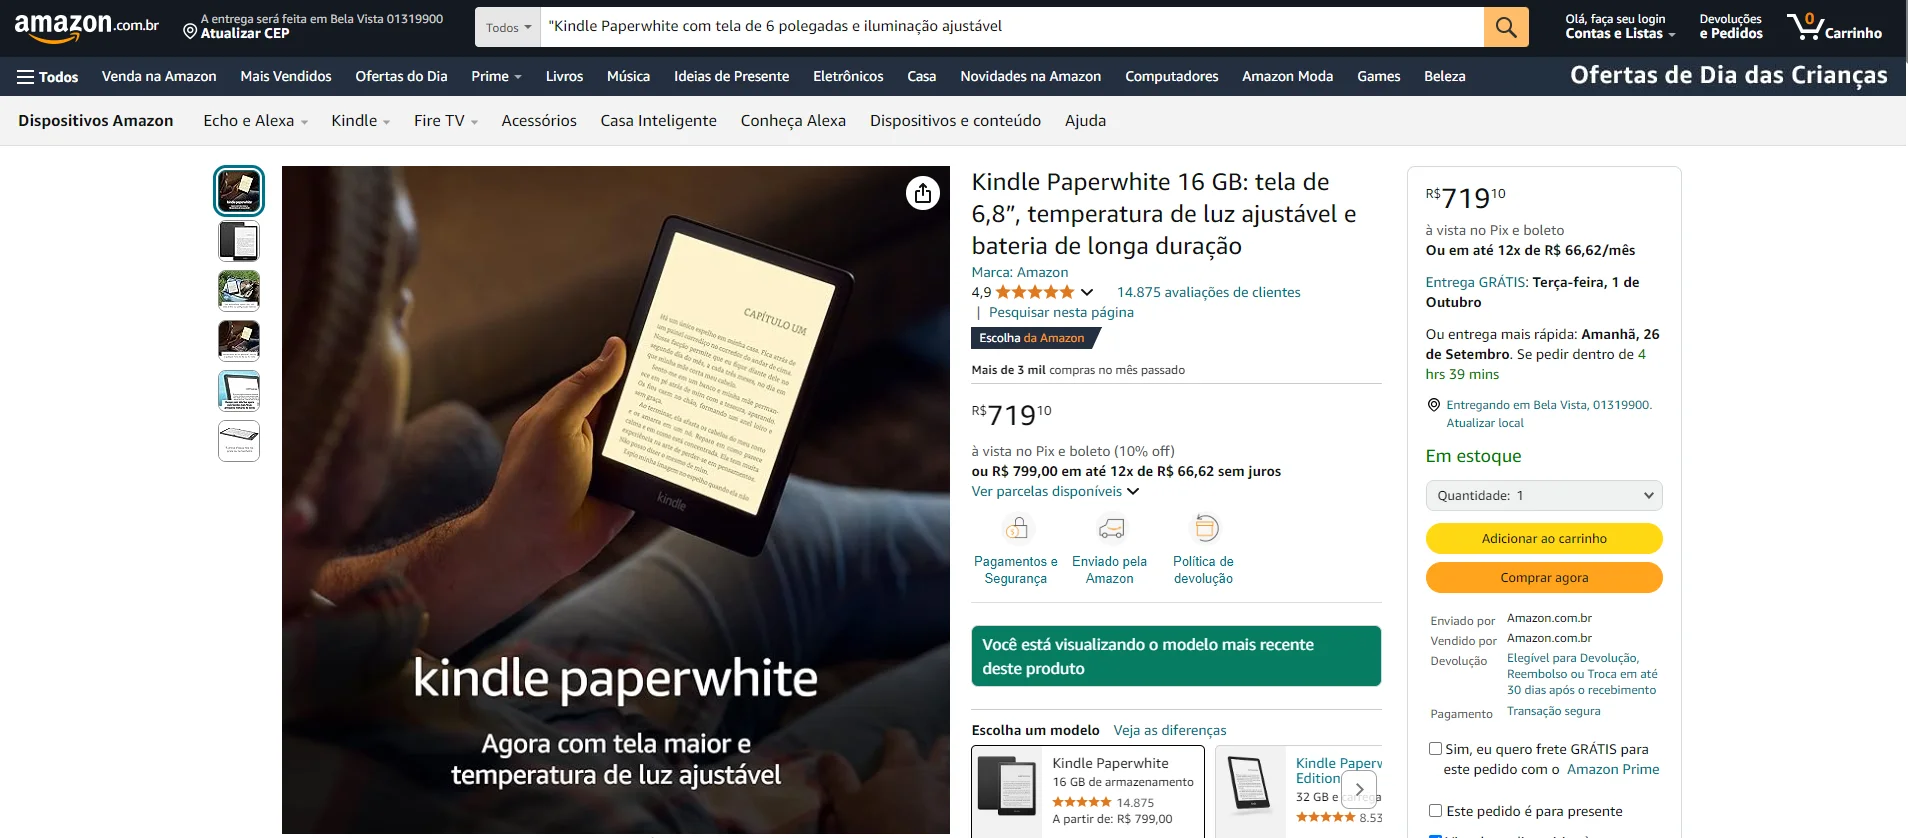Open Beleza nav item
Viewport: 1908px width, 838px height.
[1445, 76]
